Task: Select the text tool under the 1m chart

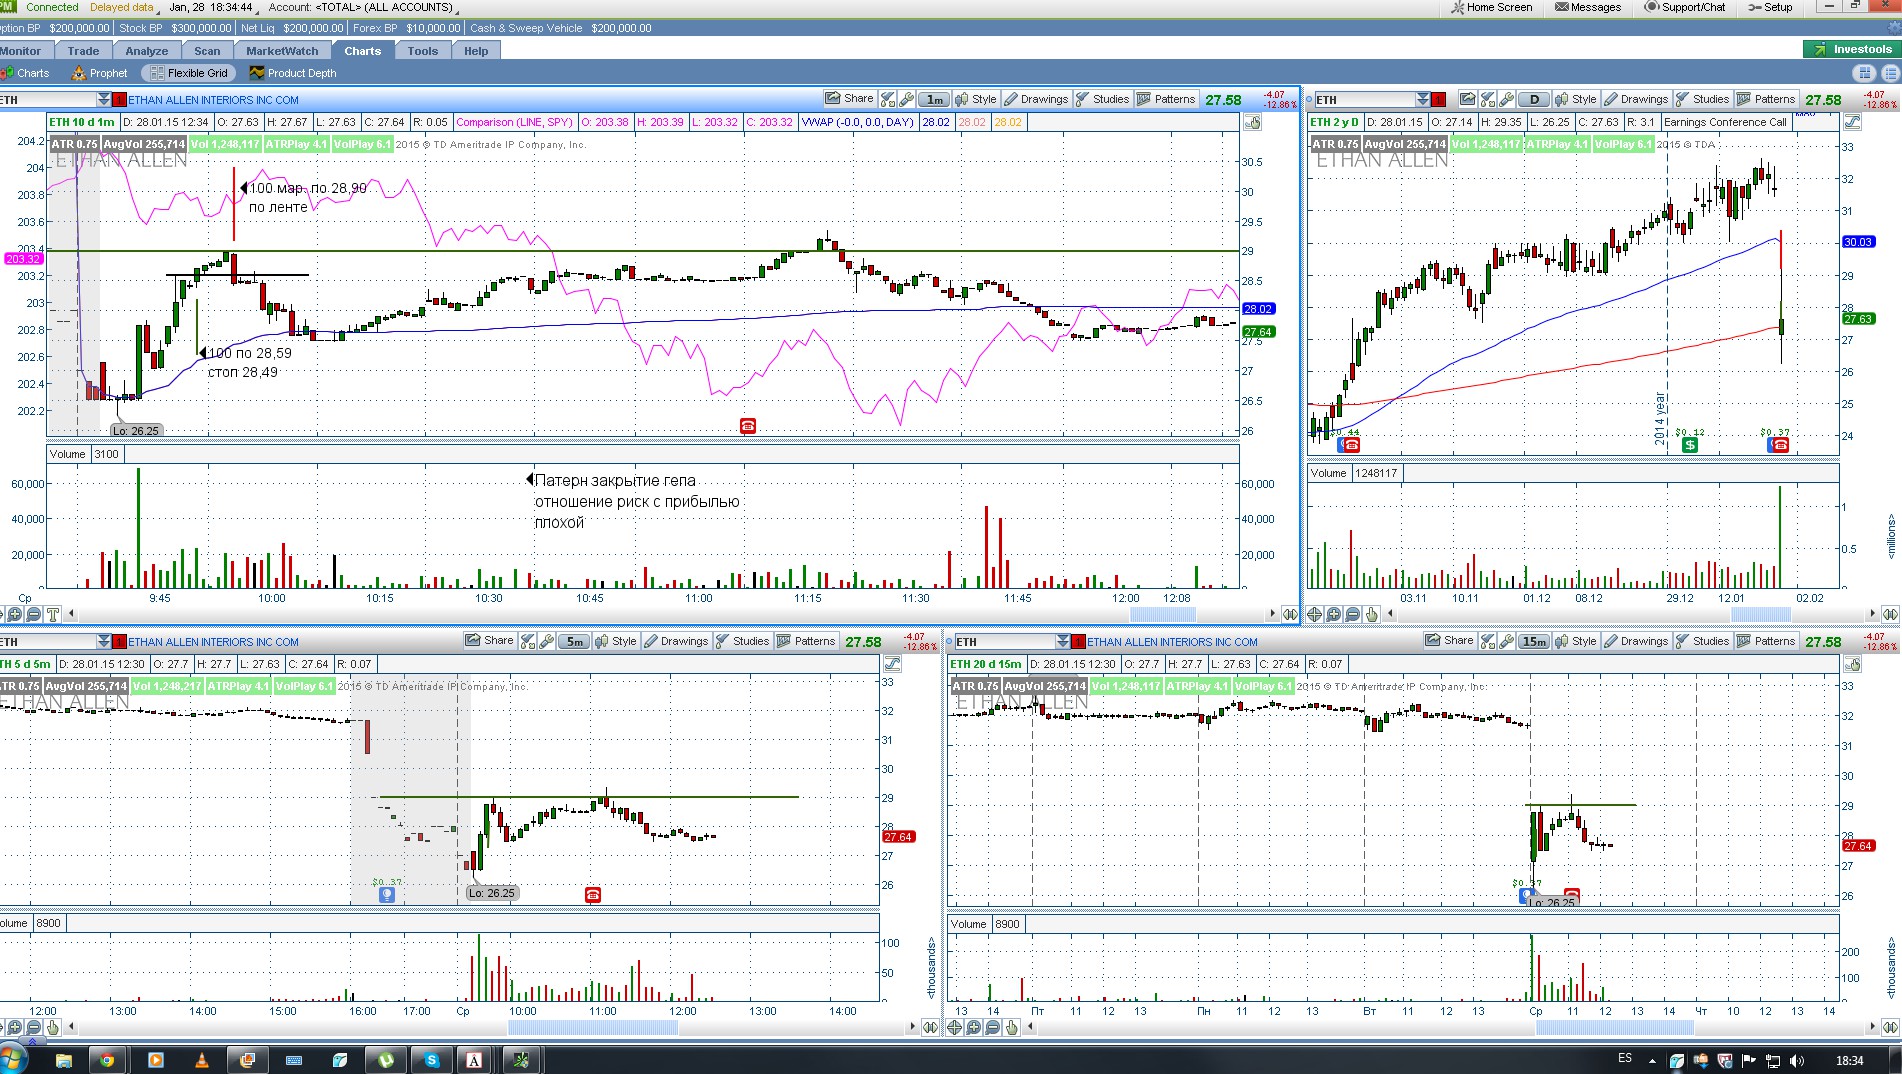Action: coord(53,614)
